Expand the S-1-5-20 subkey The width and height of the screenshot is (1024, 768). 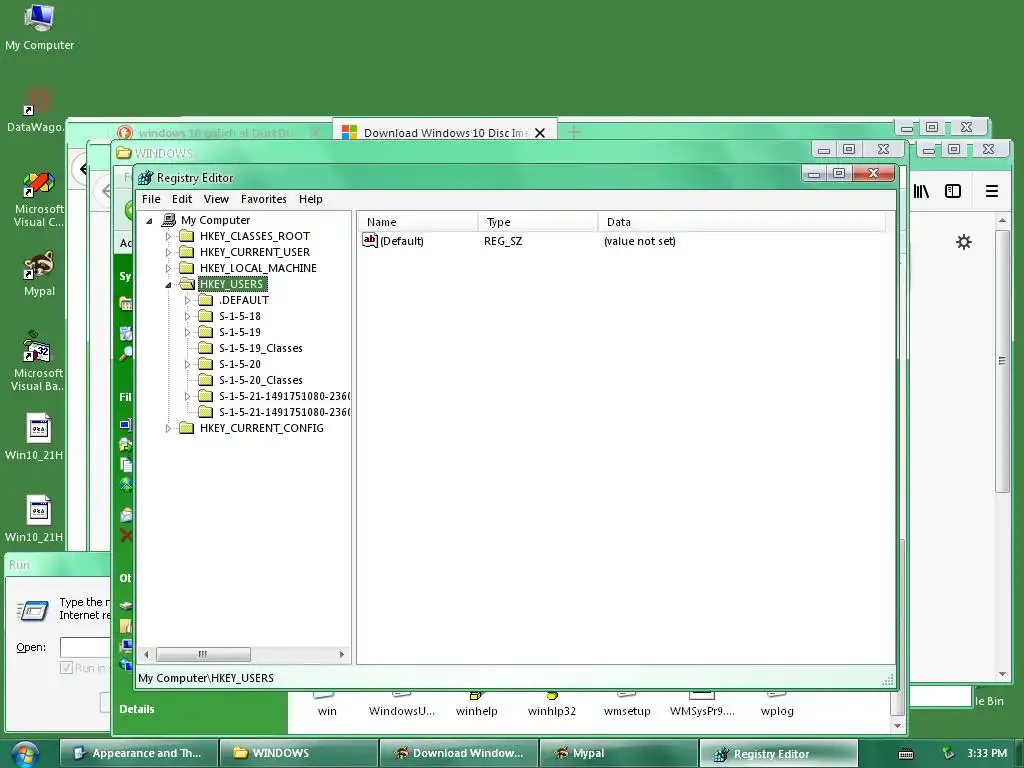tap(187, 364)
